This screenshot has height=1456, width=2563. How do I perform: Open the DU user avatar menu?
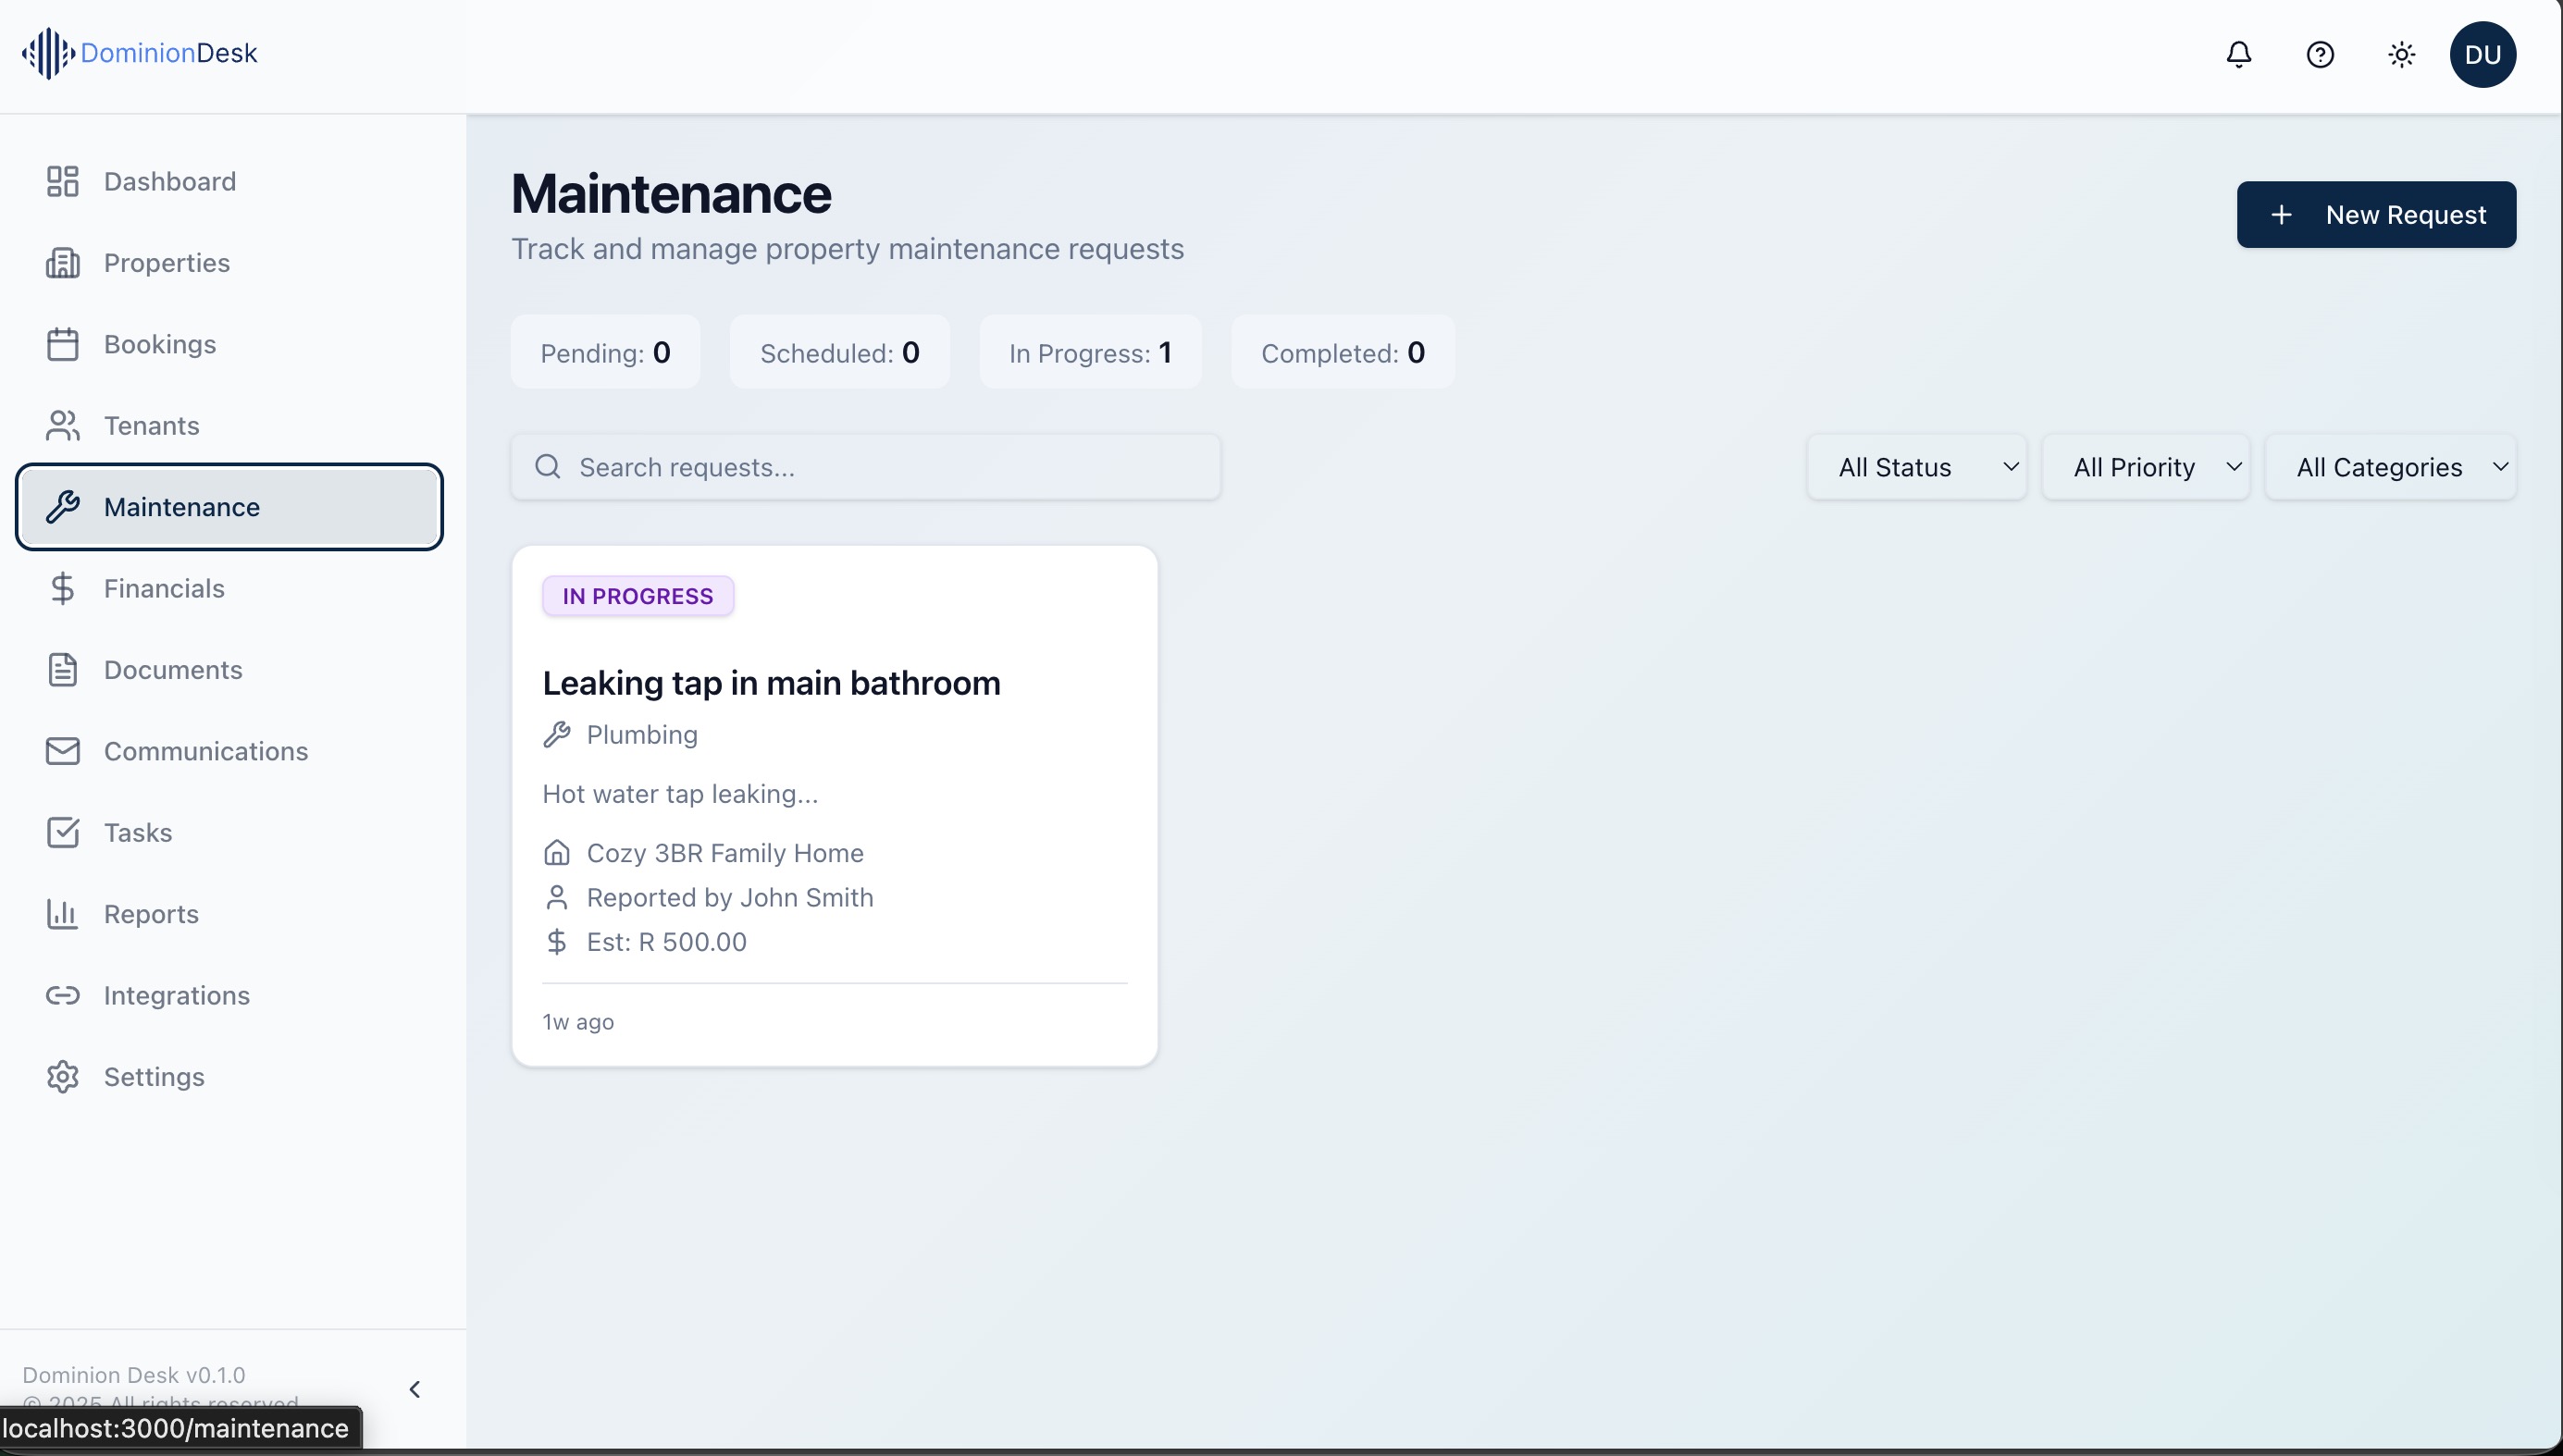click(2484, 54)
